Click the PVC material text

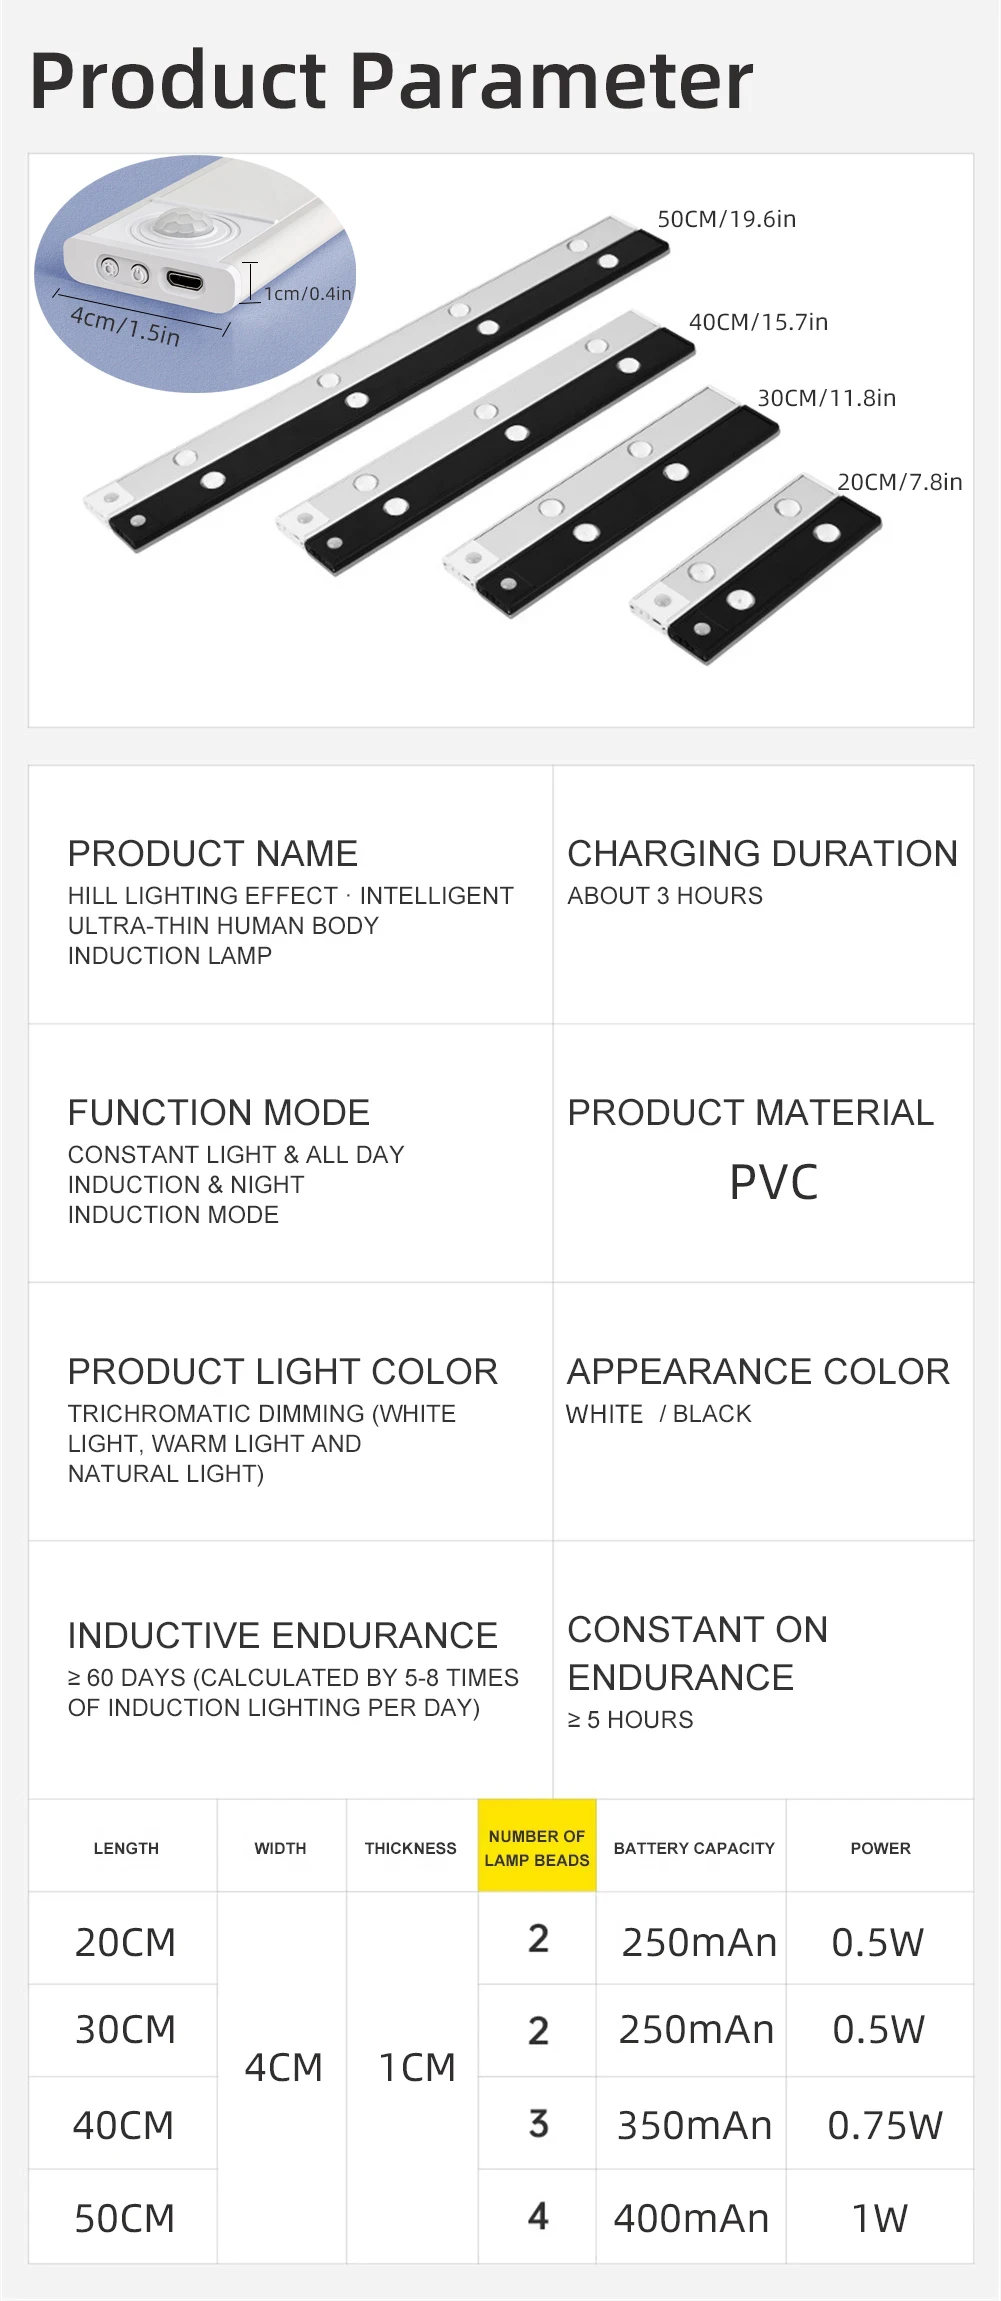click(x=773, y=1182)
